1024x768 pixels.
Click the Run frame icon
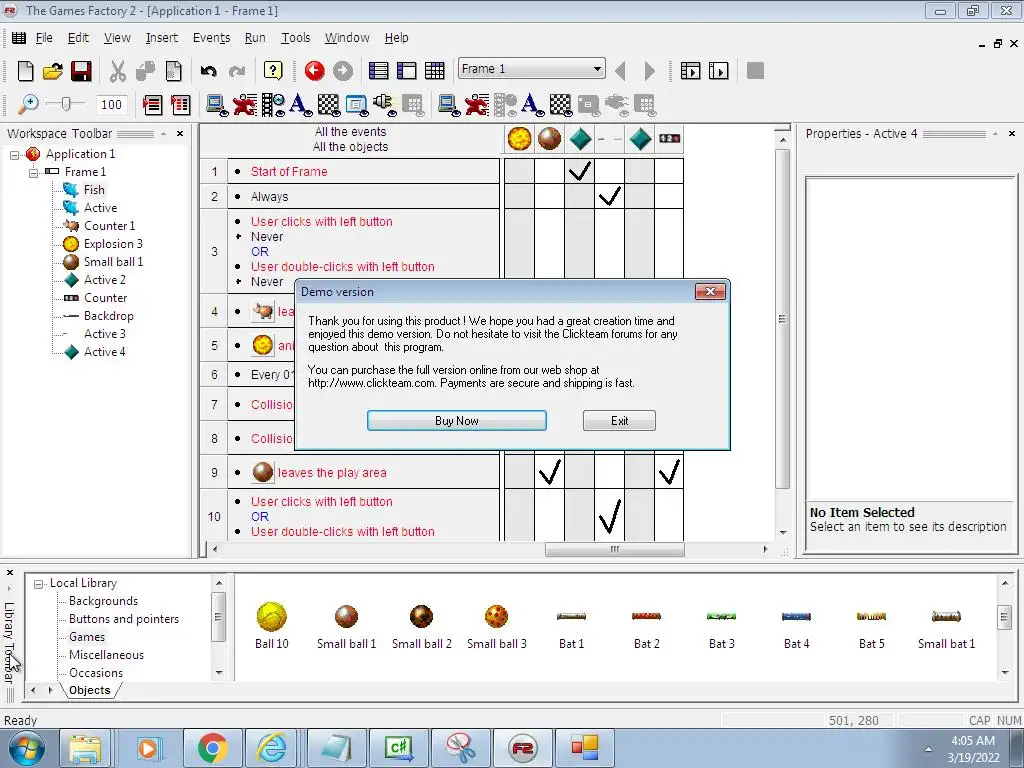718,71
